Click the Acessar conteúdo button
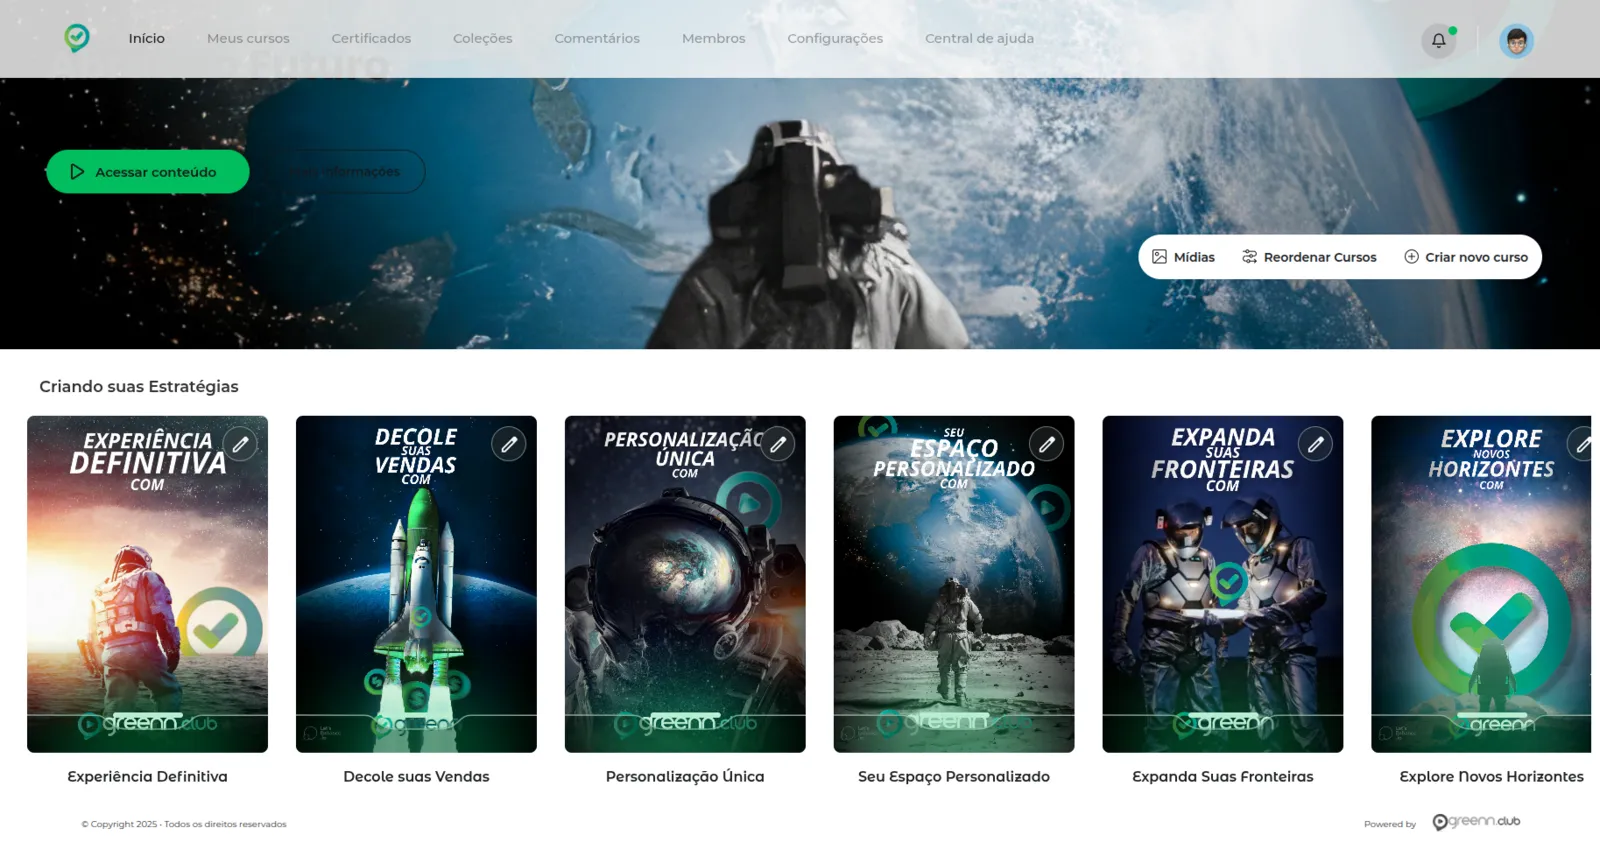 pyautogui.click(x=148, y=172)
